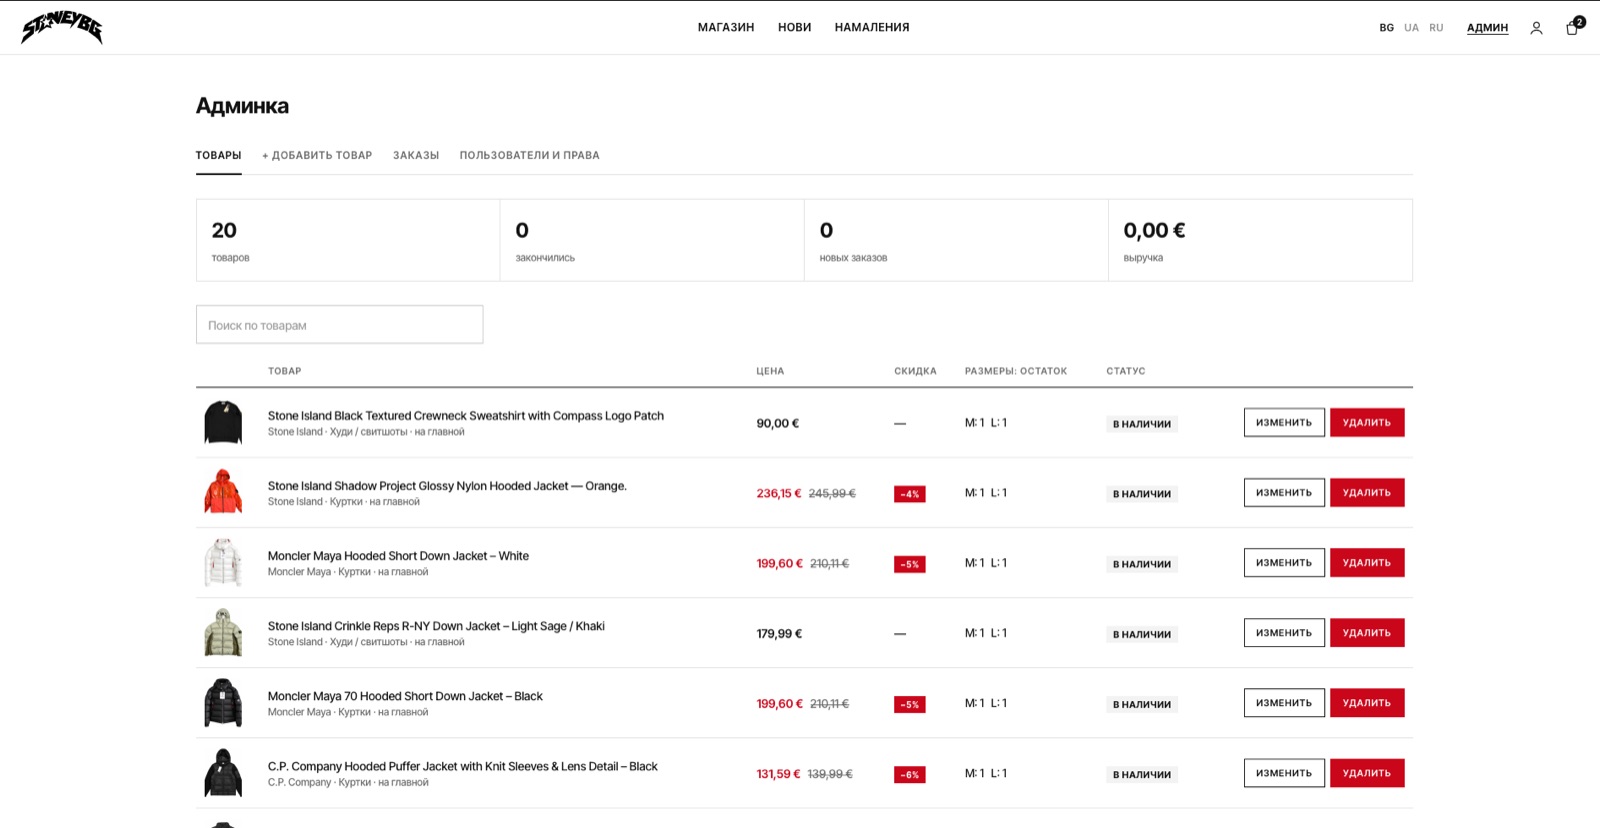Click В НАЛИЧИИ status of C.P. Company jacket

coord(1142,774)
